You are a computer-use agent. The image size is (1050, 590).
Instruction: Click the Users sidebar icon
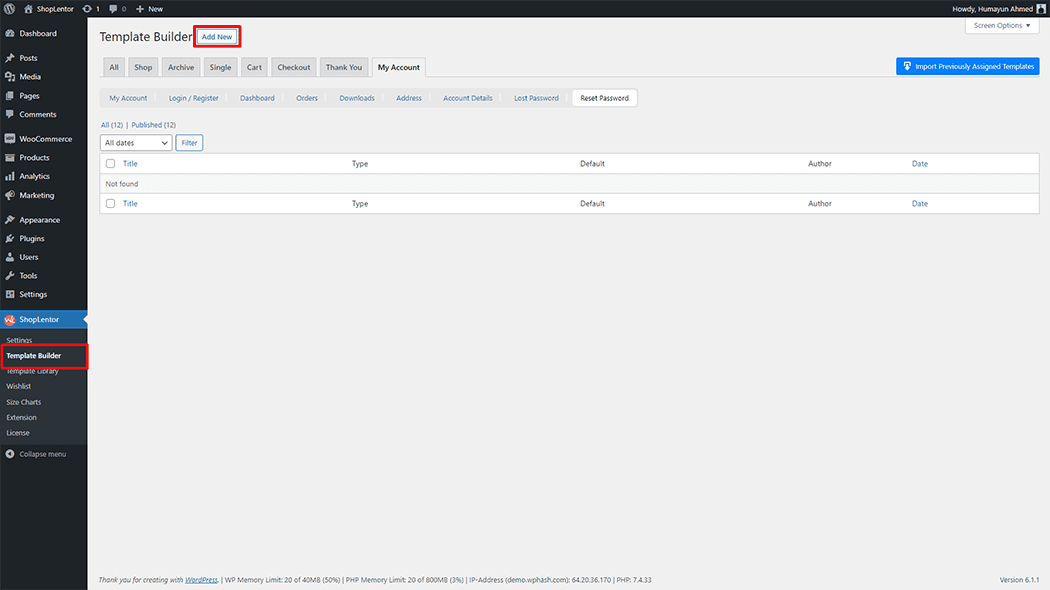(10, 257)
